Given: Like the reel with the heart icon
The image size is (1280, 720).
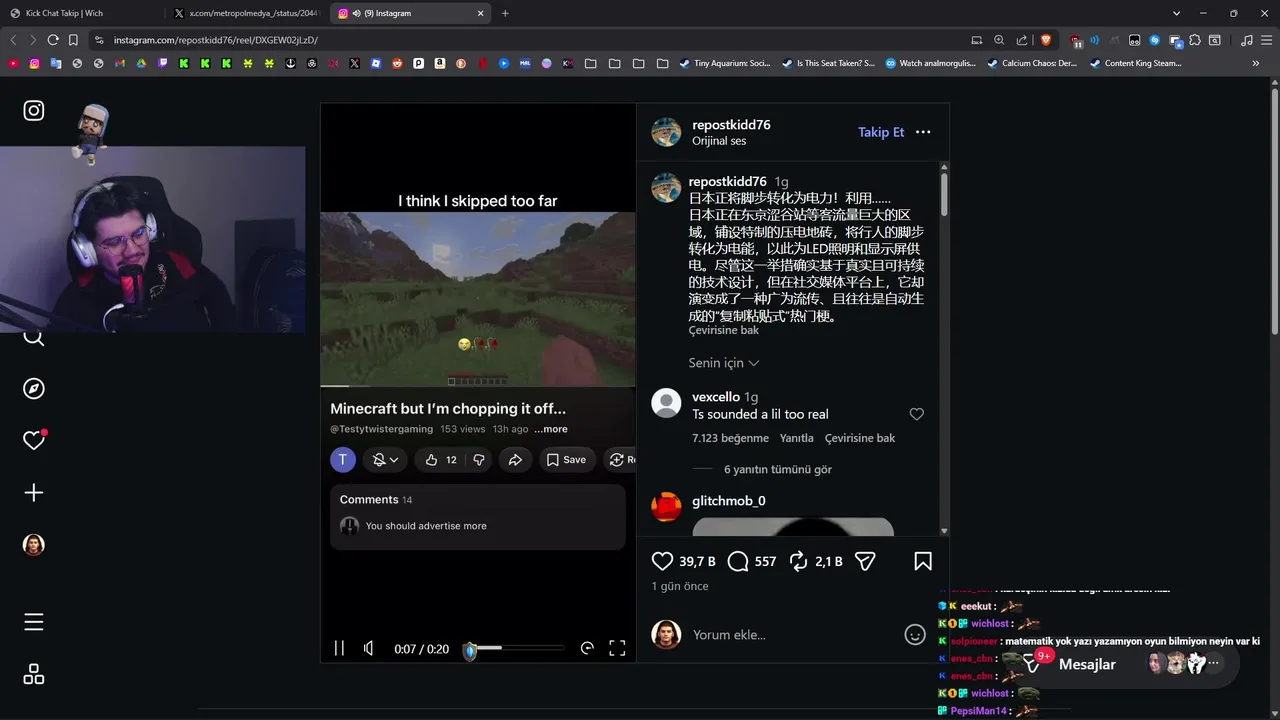Looking at the screenshot, I should click(662, 561).
